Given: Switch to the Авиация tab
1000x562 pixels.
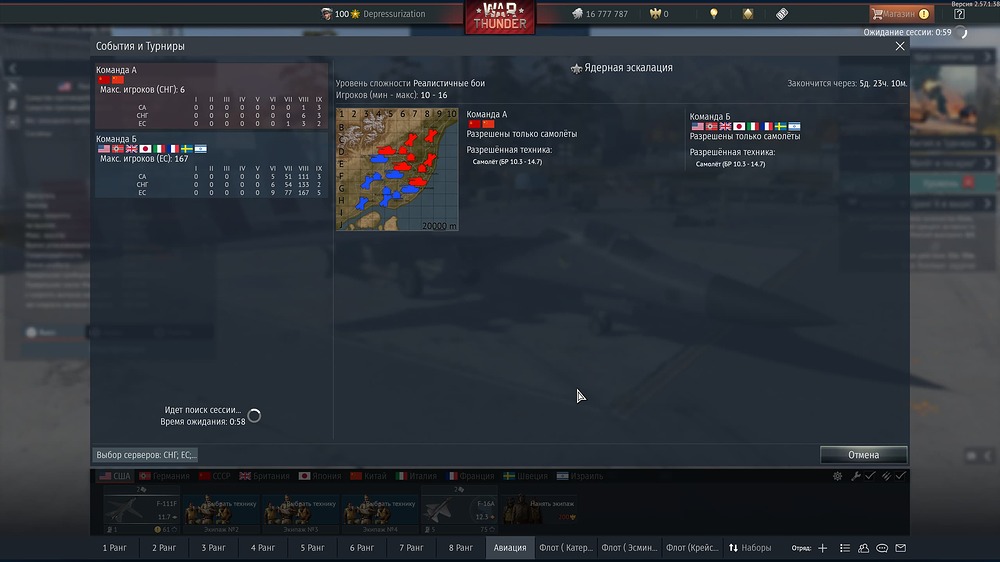Looking at the screenshot, I should pos(510,548).
